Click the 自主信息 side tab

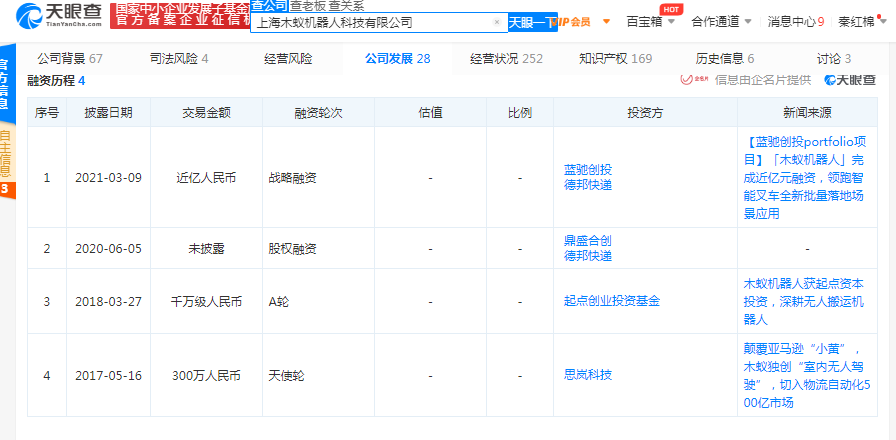pyautogui.click(x=5, y=154)
